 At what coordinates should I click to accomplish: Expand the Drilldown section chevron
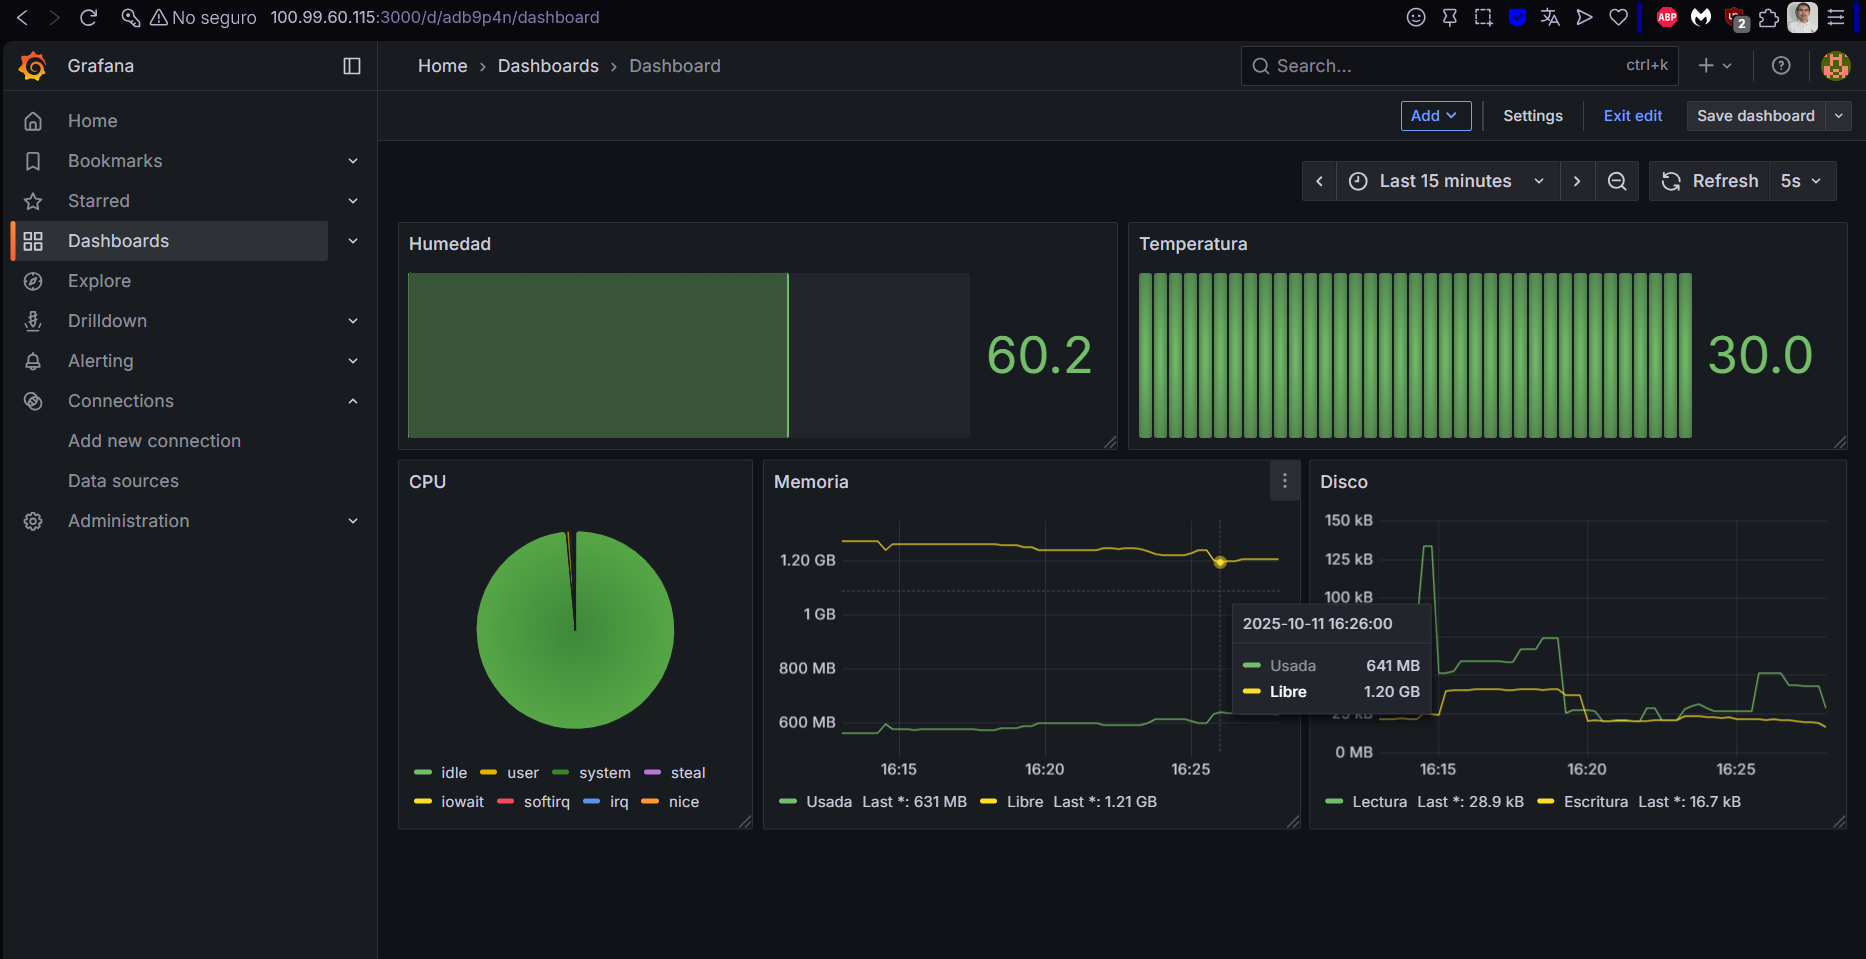(353, 321)
